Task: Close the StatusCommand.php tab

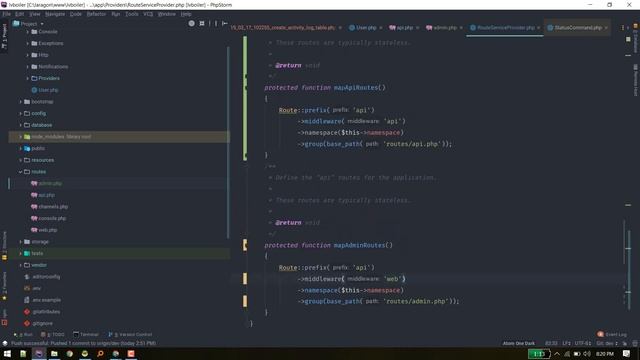Action: click(606, 28)
